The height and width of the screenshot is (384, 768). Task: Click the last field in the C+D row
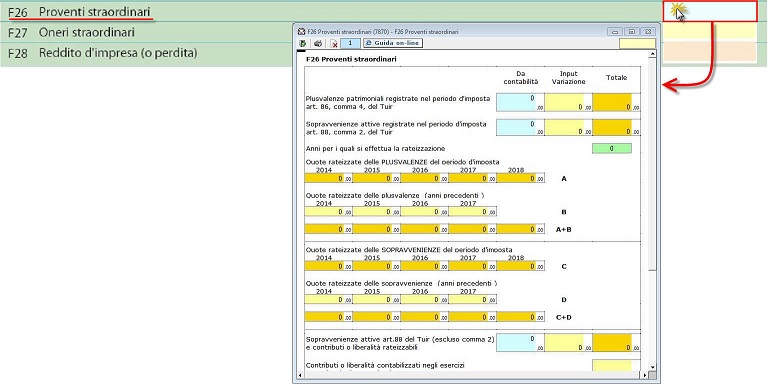(520, 317)
